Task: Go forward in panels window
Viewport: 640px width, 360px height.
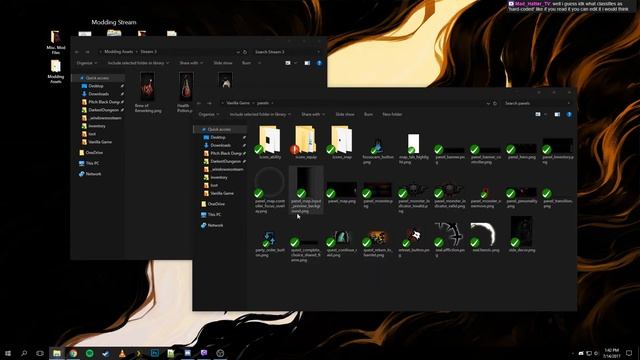Action: tap(209, 104)
